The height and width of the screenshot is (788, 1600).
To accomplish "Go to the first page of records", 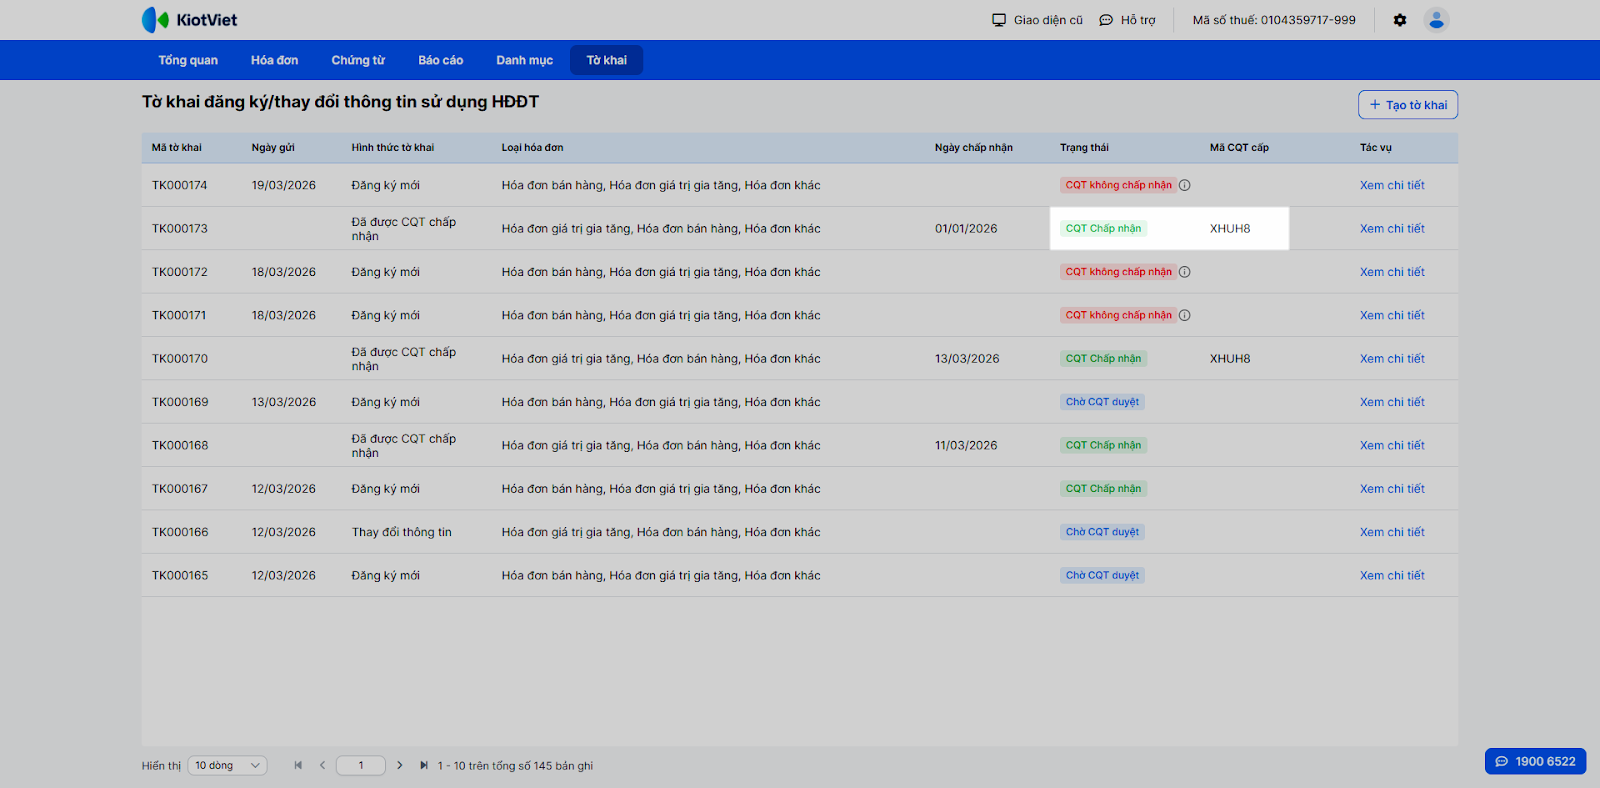I will pos(298,765).
